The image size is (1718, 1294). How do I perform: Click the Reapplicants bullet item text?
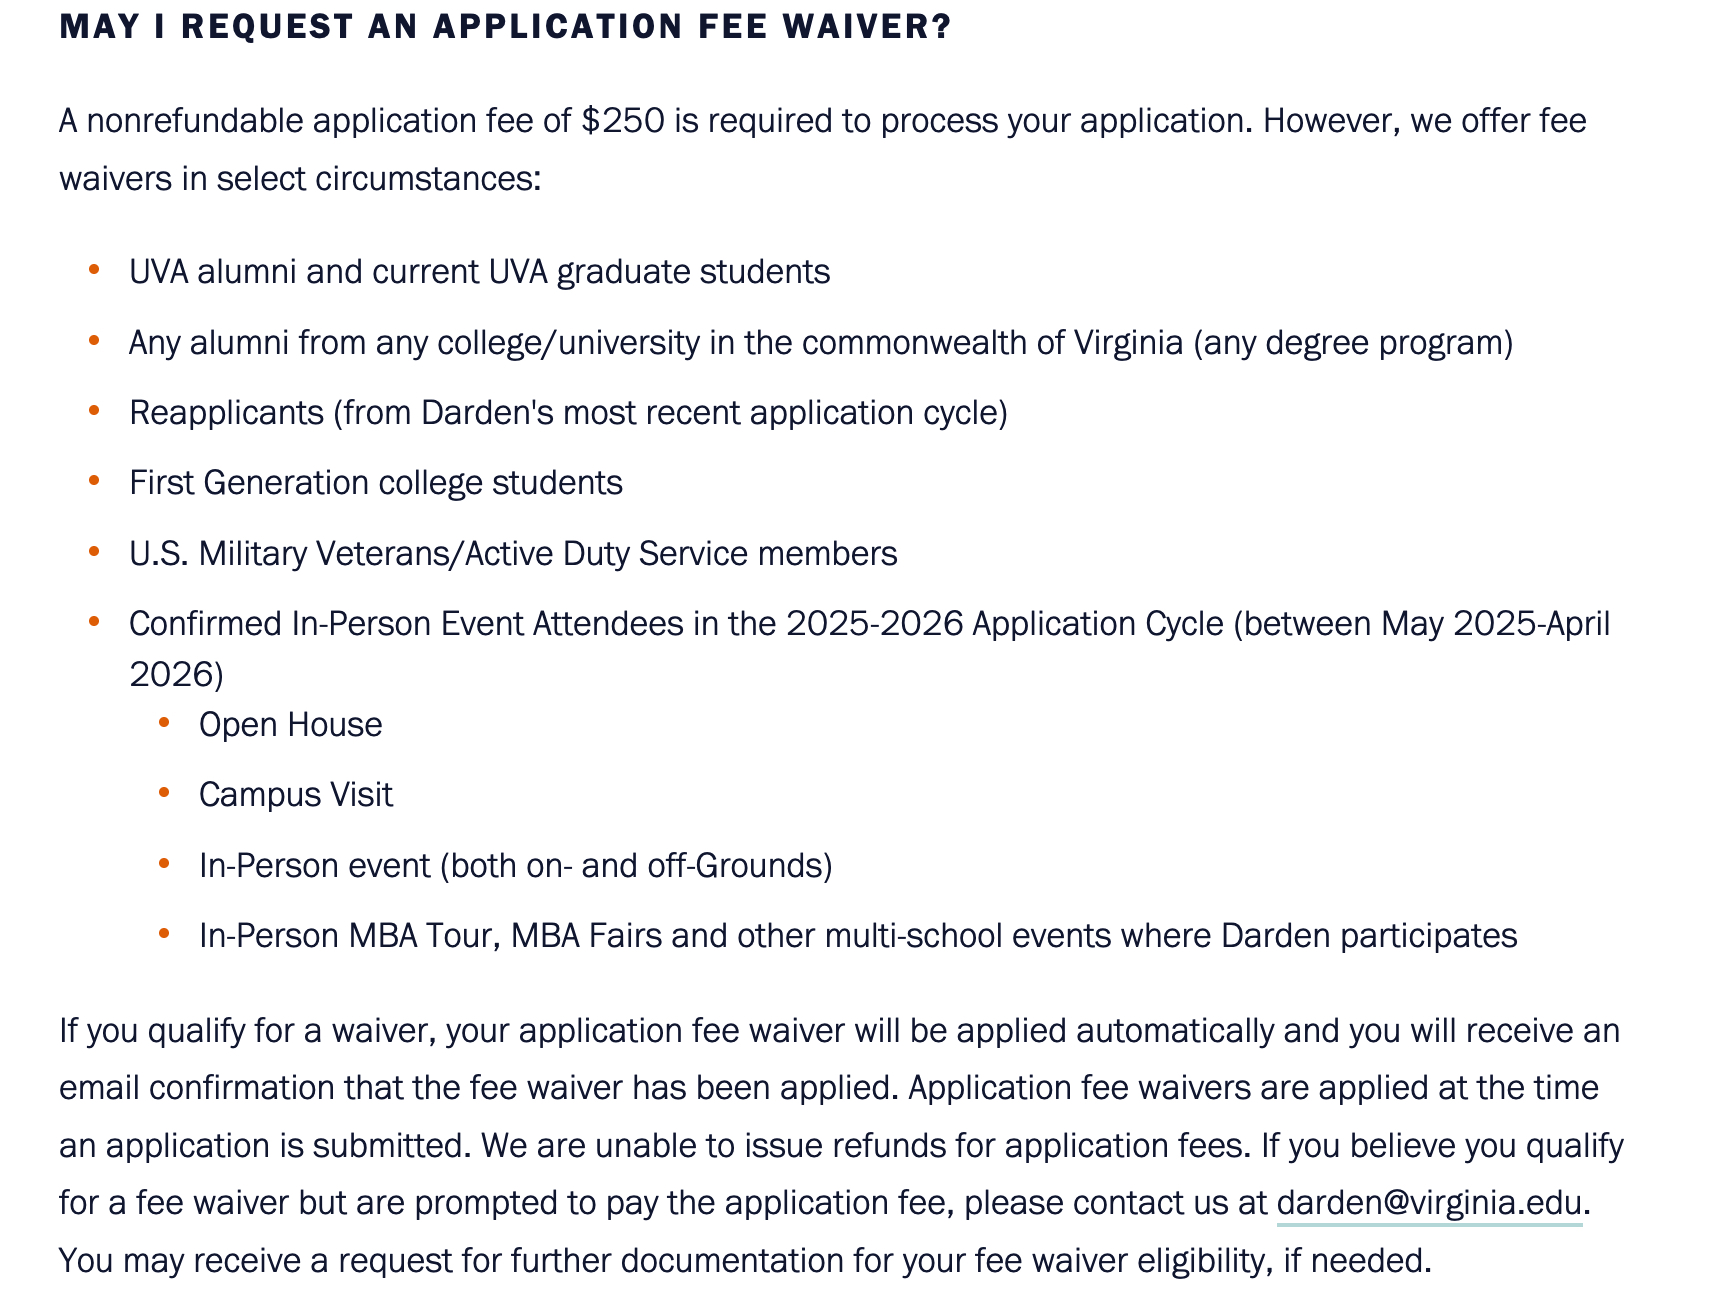click(568, 413)
